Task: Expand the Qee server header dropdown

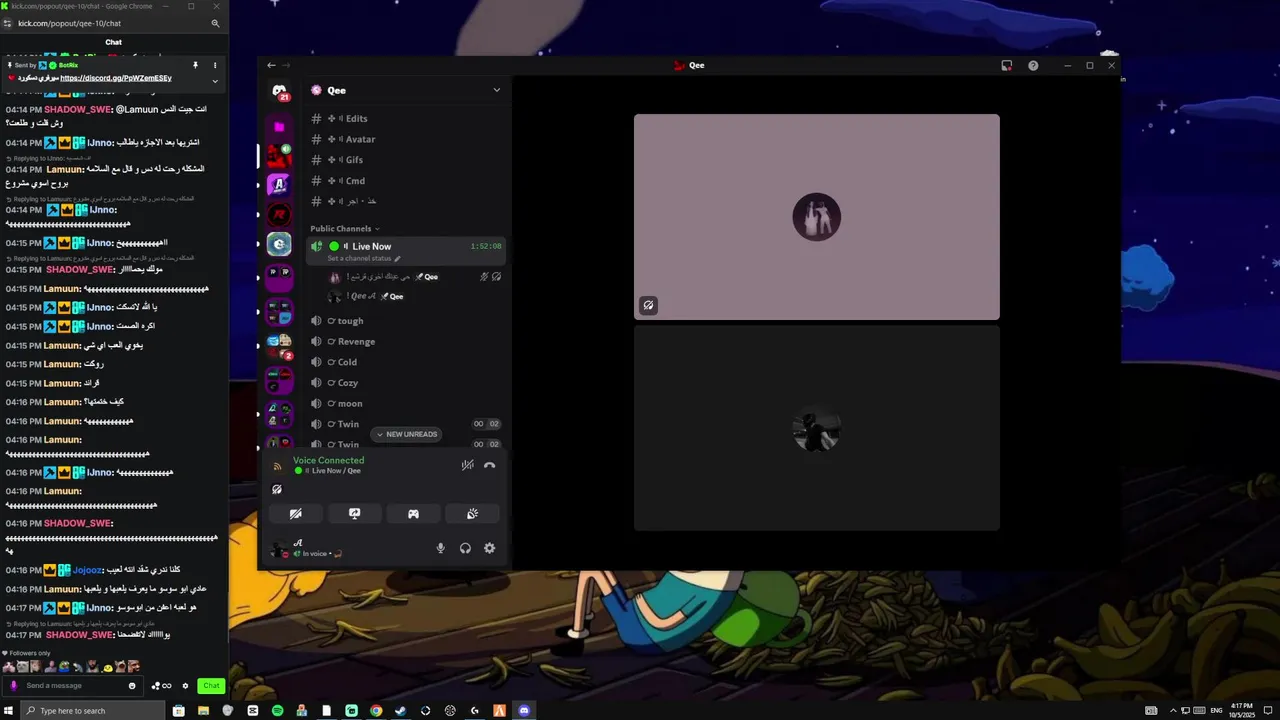Action: (496, 90)
